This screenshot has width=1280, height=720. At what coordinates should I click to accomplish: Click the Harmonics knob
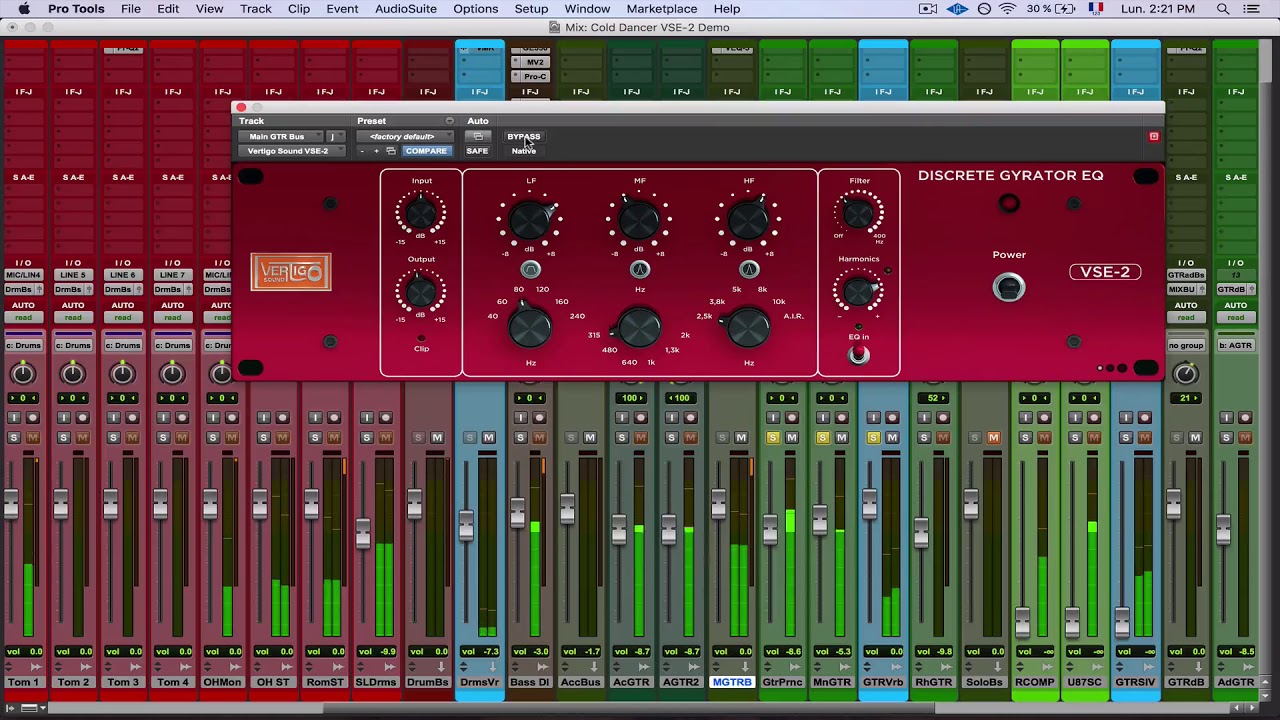pyautogui.click(x=859, y=291)
